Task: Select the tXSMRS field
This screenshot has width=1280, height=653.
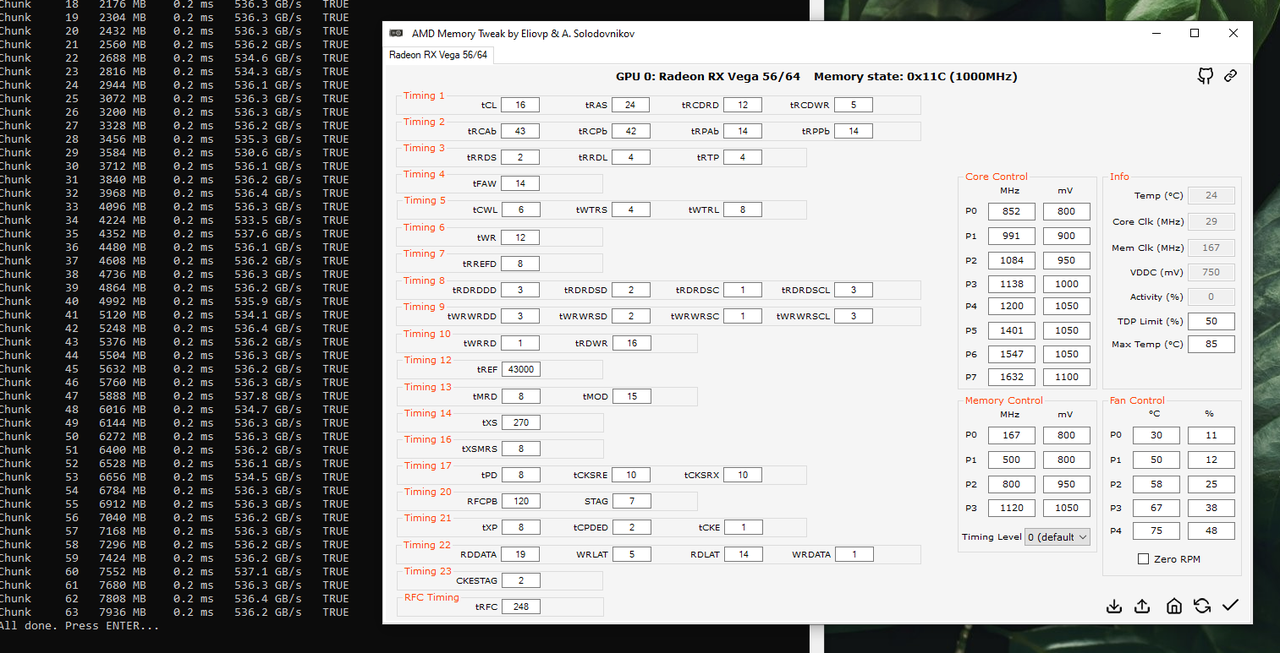Action: 520,449
